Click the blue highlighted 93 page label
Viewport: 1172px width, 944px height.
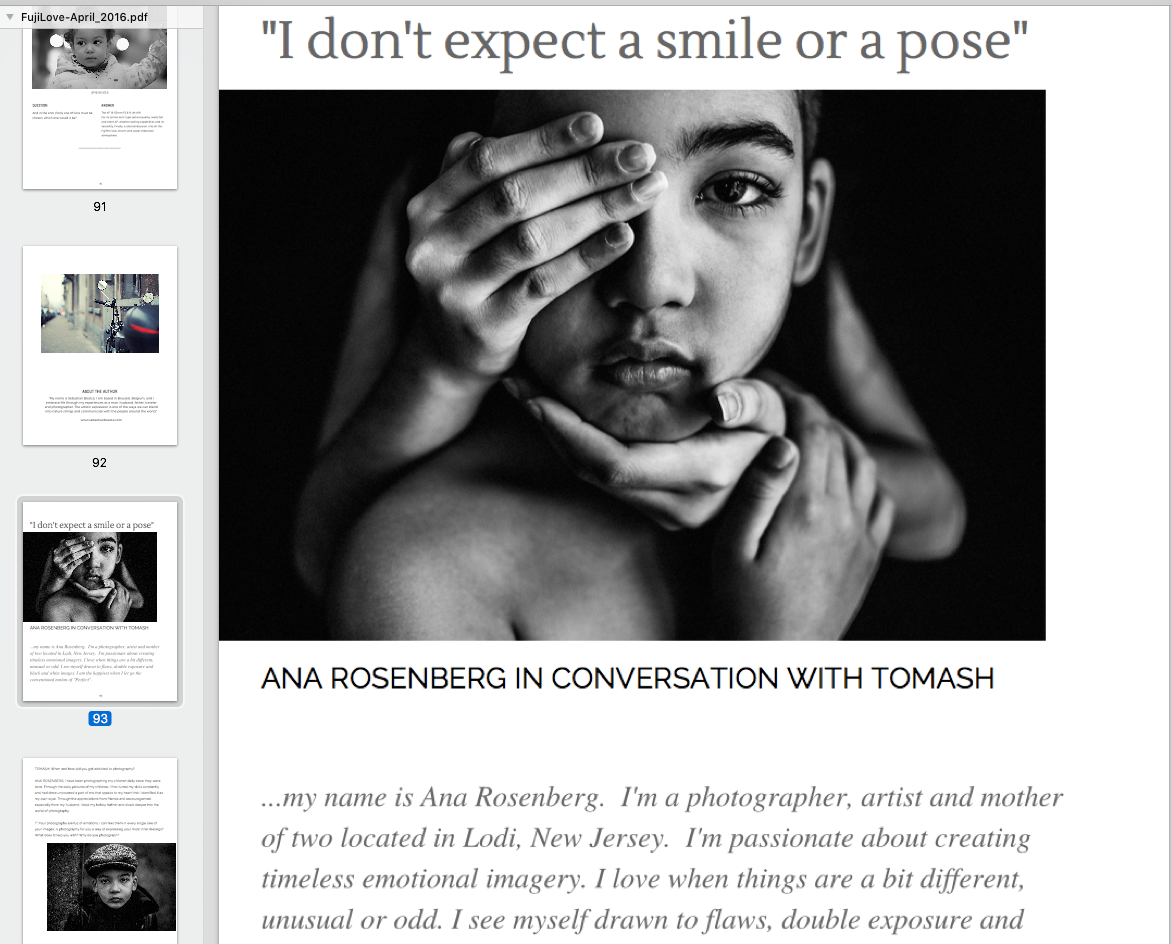click(x=99, y=718)
